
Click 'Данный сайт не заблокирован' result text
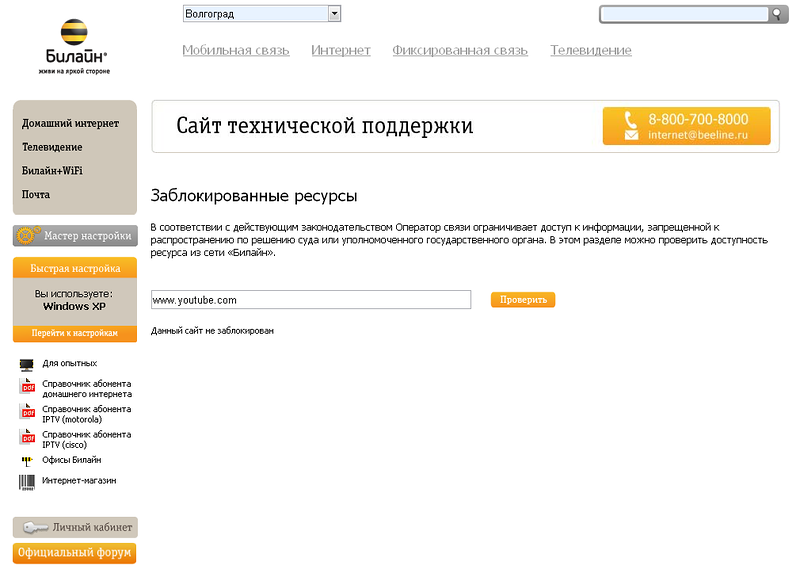click(x=212, y=331)
